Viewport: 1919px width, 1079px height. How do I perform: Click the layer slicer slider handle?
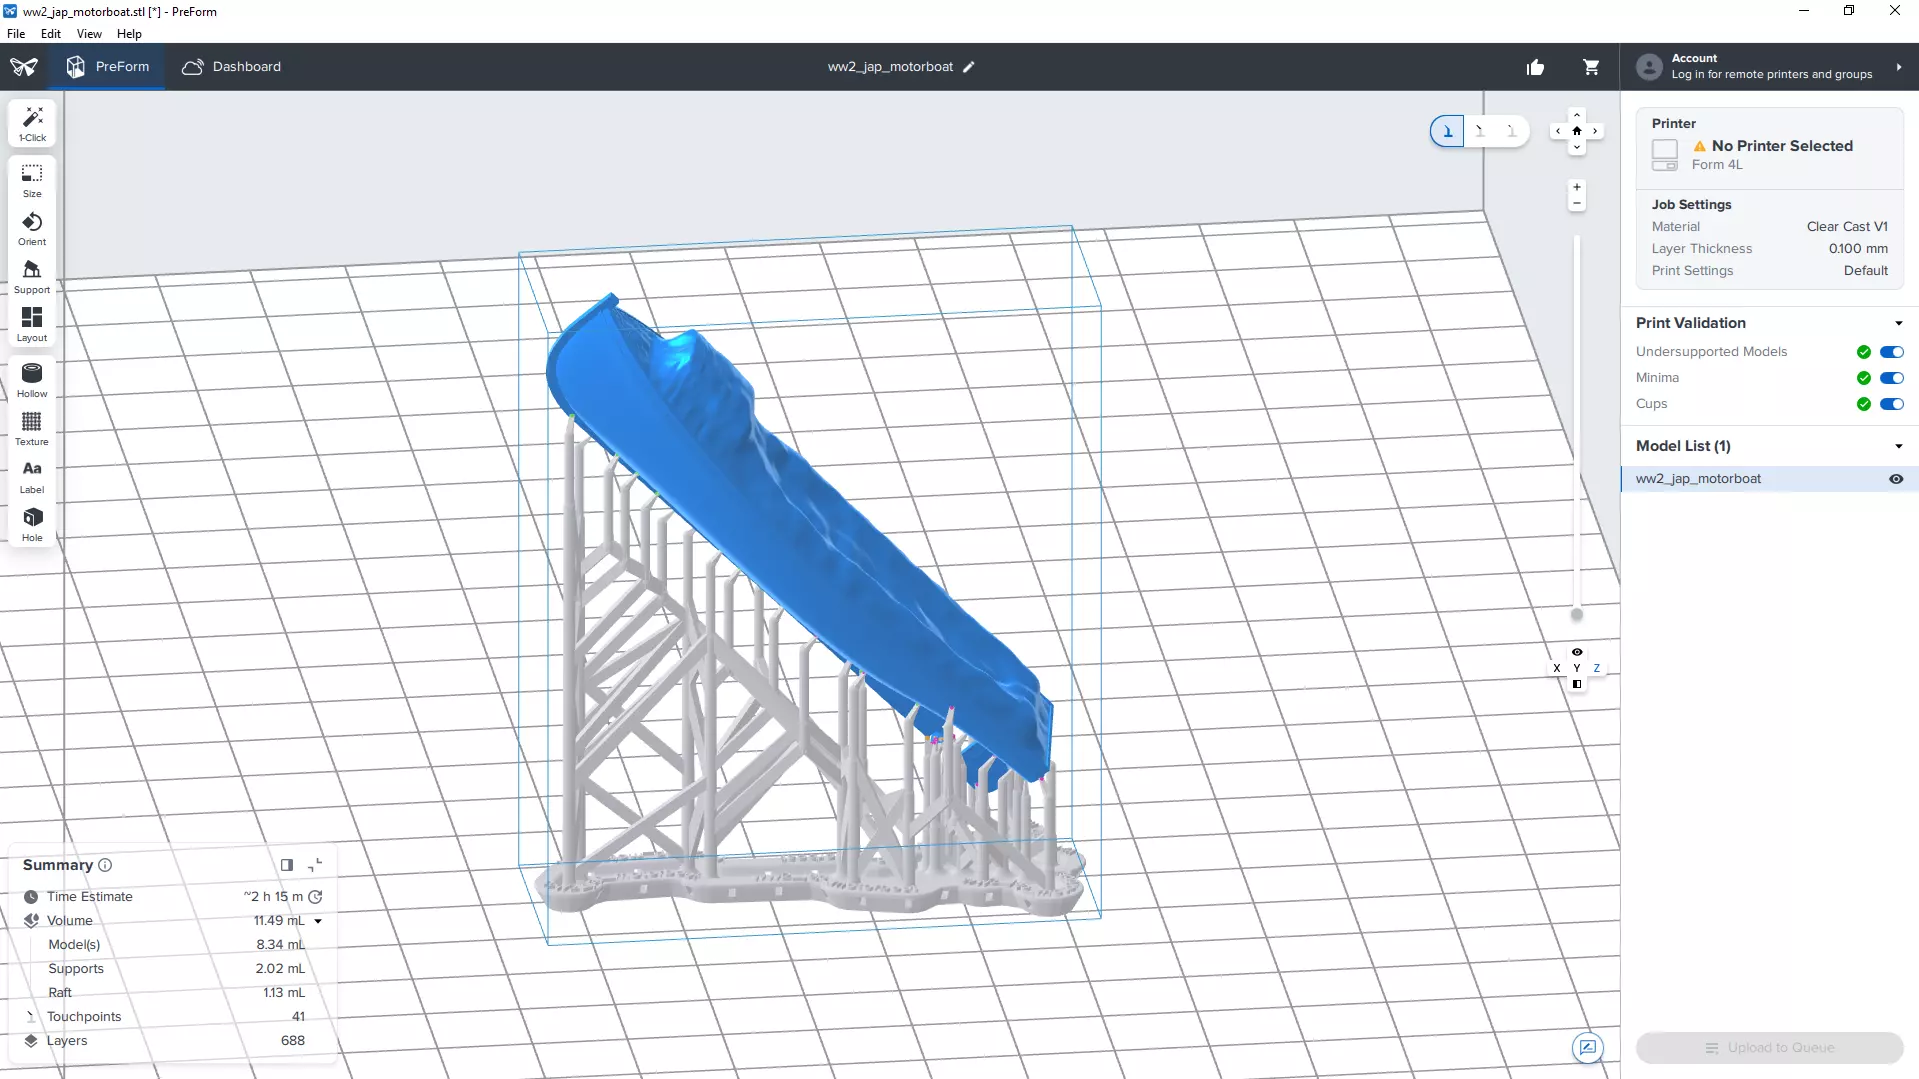click(1577, 615)
